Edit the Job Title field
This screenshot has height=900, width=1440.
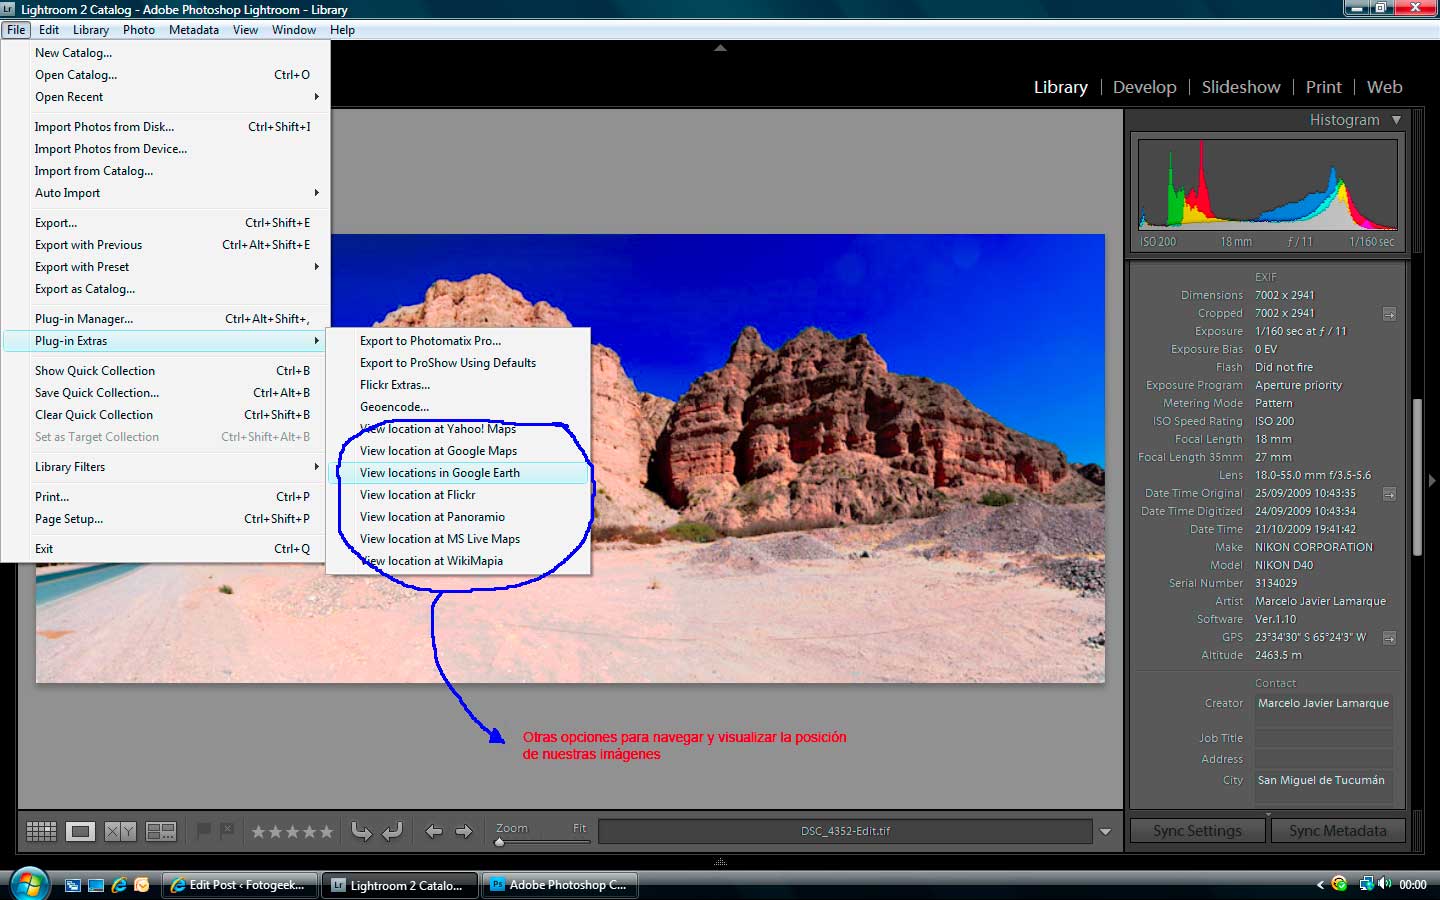coord(1324,738)
